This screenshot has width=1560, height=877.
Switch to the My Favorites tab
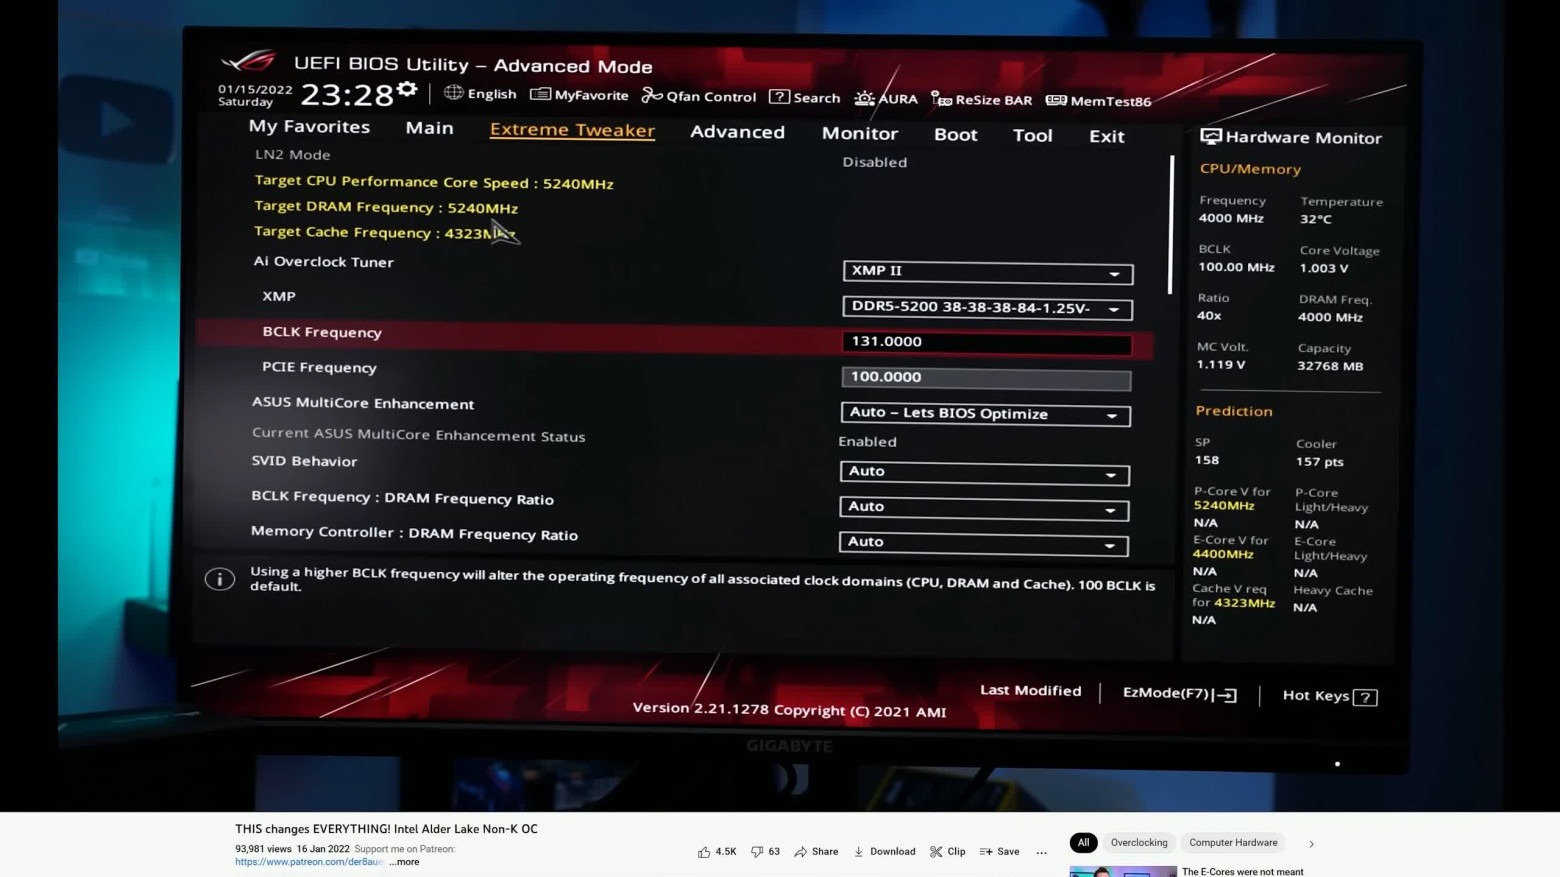coord(309,127)
